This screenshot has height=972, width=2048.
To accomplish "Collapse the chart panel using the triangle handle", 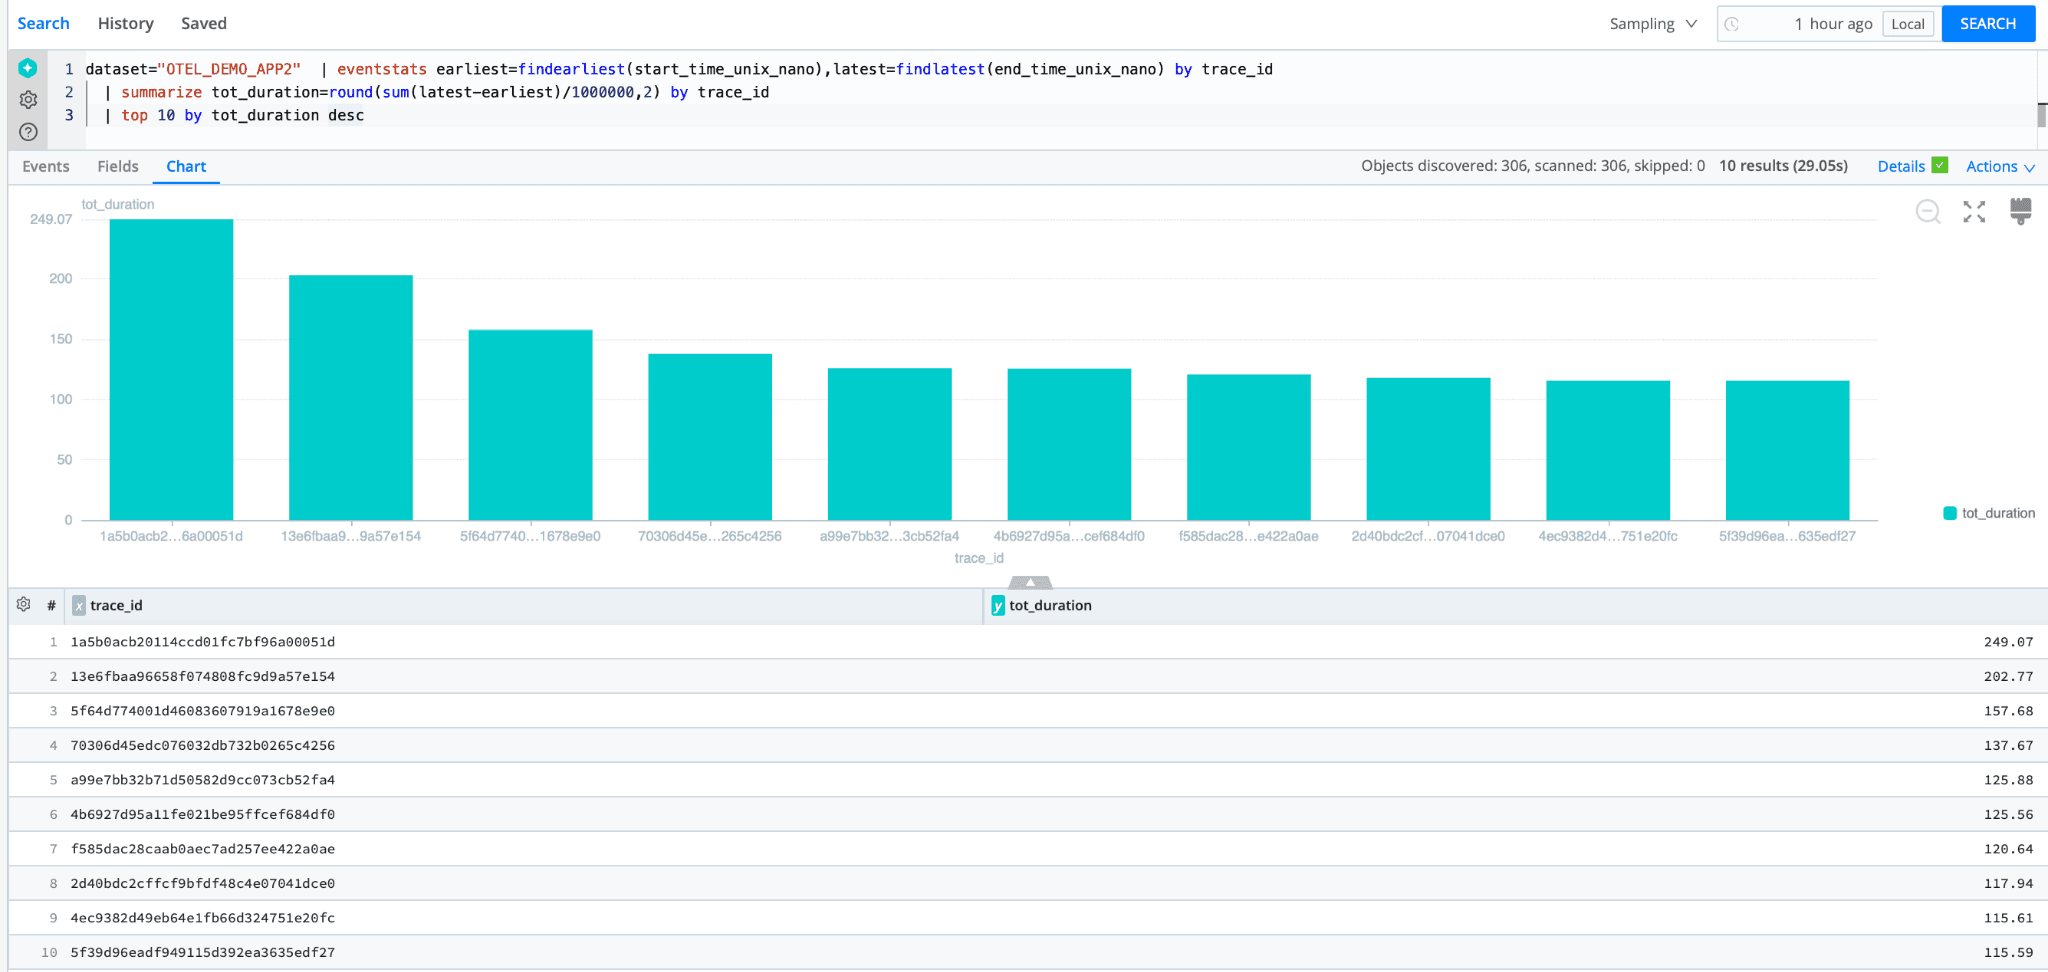I will click(1029, 582).
